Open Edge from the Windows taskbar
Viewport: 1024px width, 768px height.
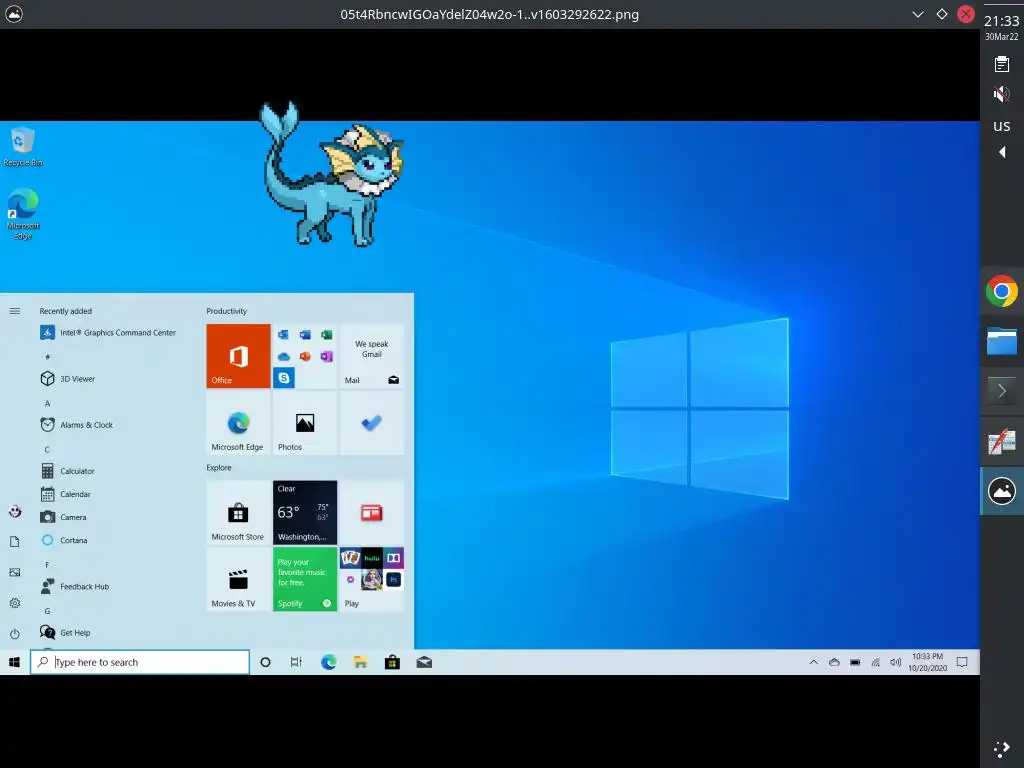click(x=328, y=662)
